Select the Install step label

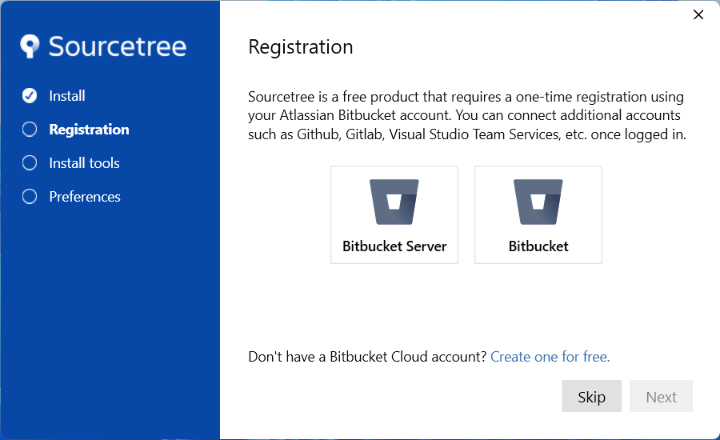(x=67, y=96)
